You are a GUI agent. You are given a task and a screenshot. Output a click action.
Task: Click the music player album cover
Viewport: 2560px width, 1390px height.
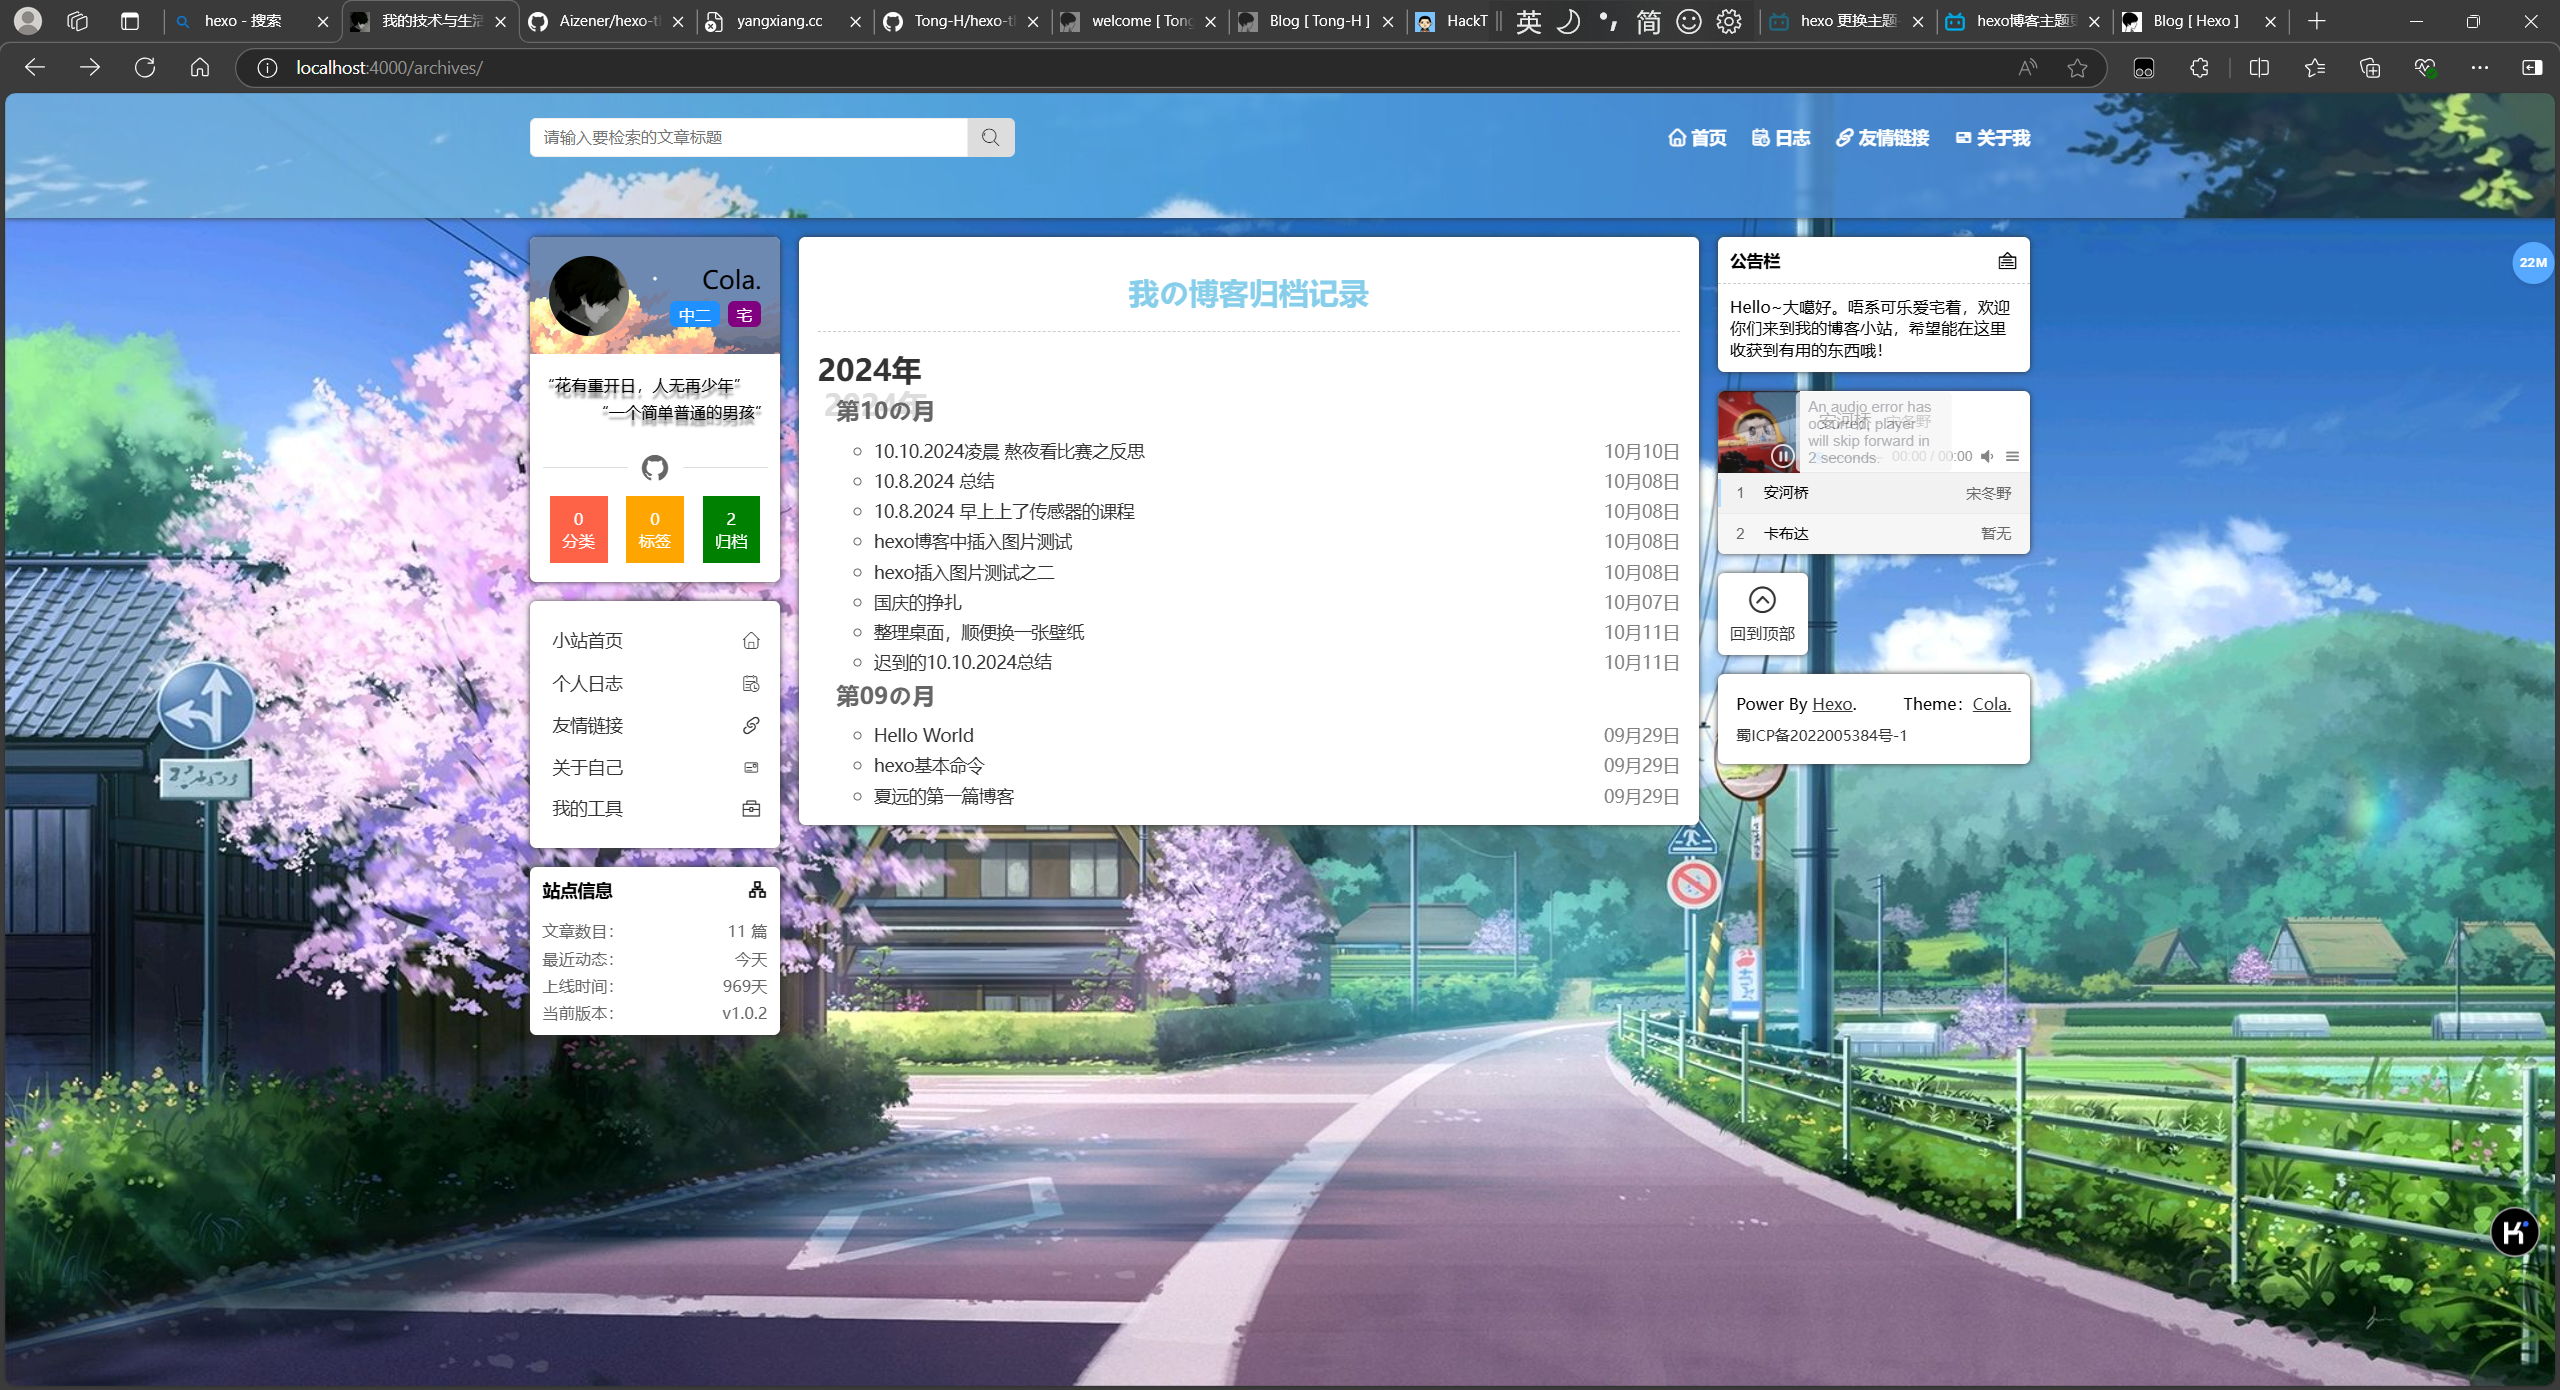tap(1757, 432)
